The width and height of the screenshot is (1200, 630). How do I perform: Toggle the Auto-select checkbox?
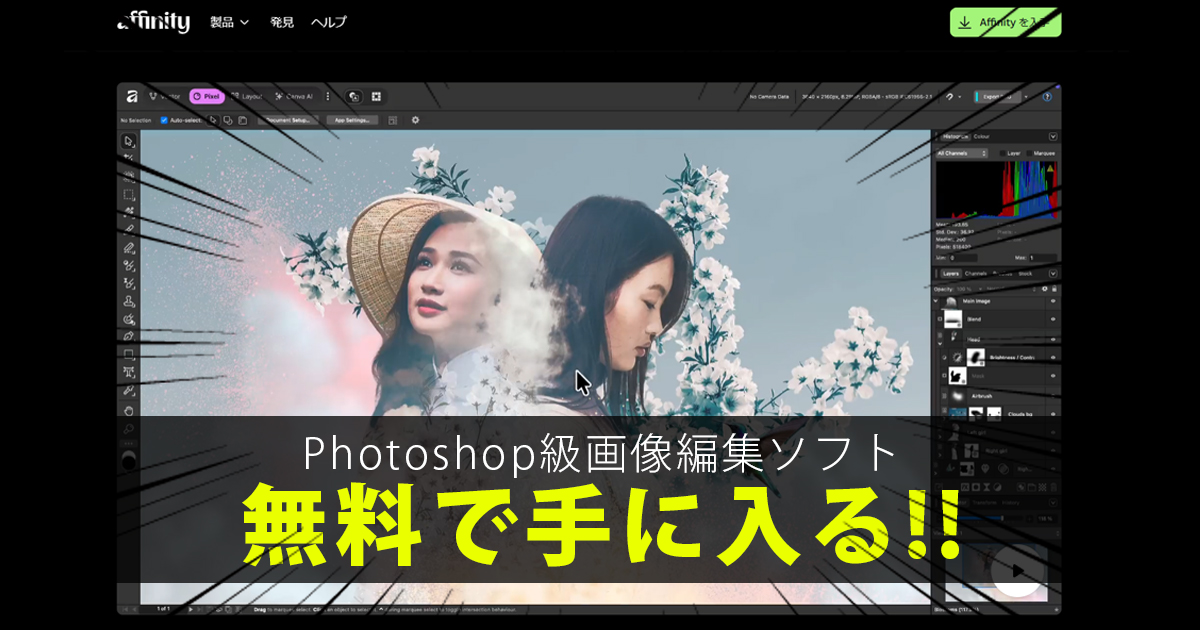coord(164,120)
